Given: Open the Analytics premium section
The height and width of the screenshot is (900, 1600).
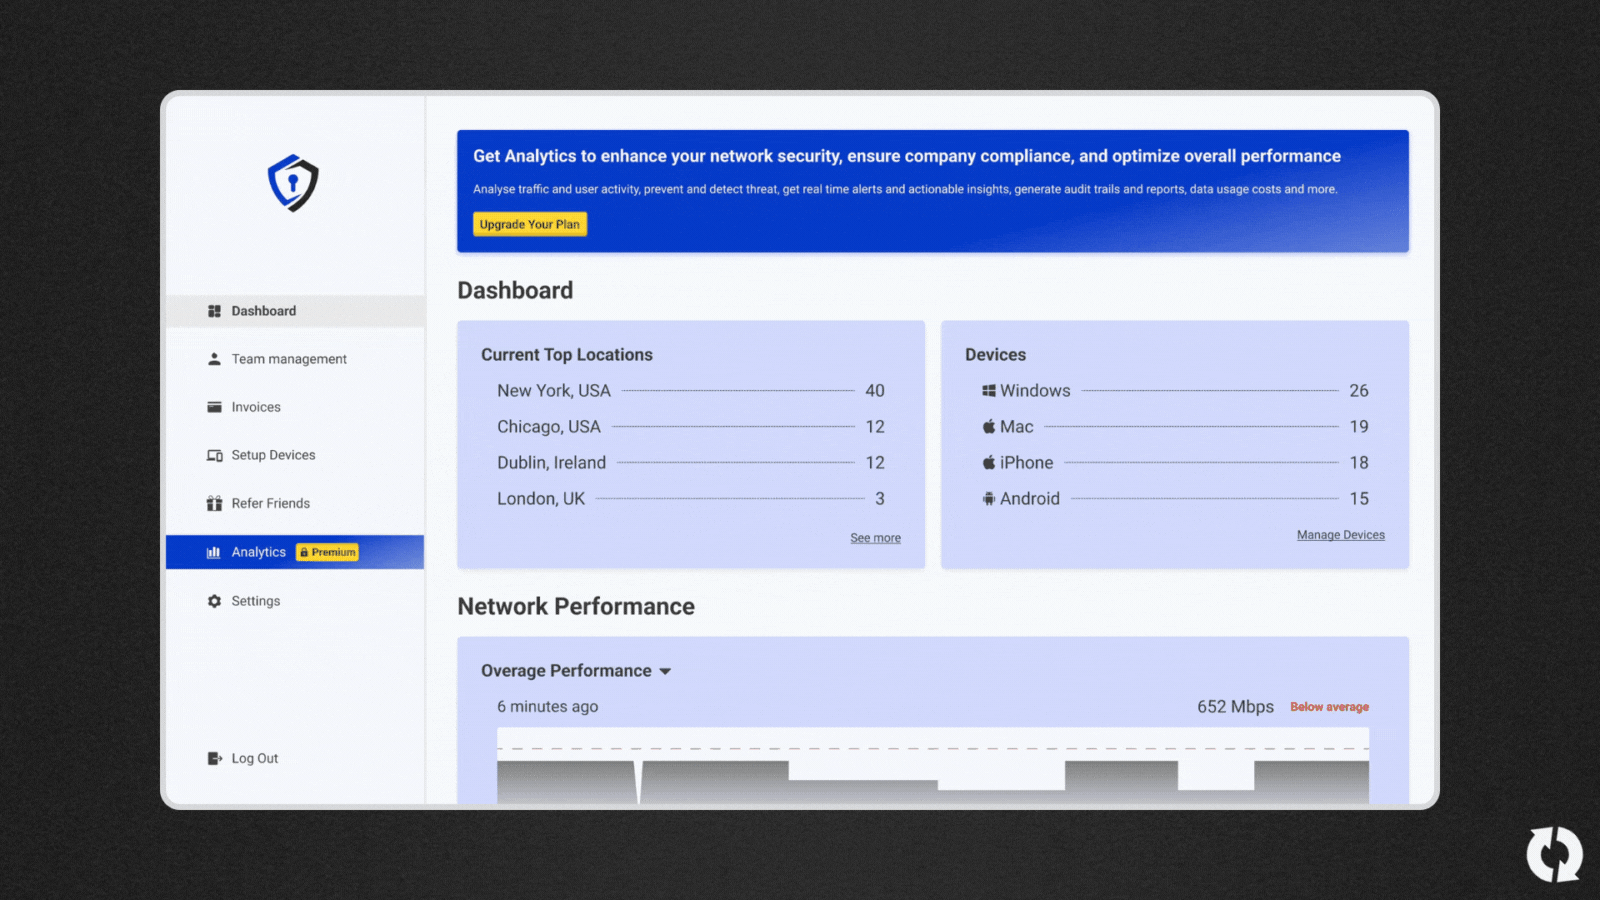Looking at the screenshot, I should [258, 551].
